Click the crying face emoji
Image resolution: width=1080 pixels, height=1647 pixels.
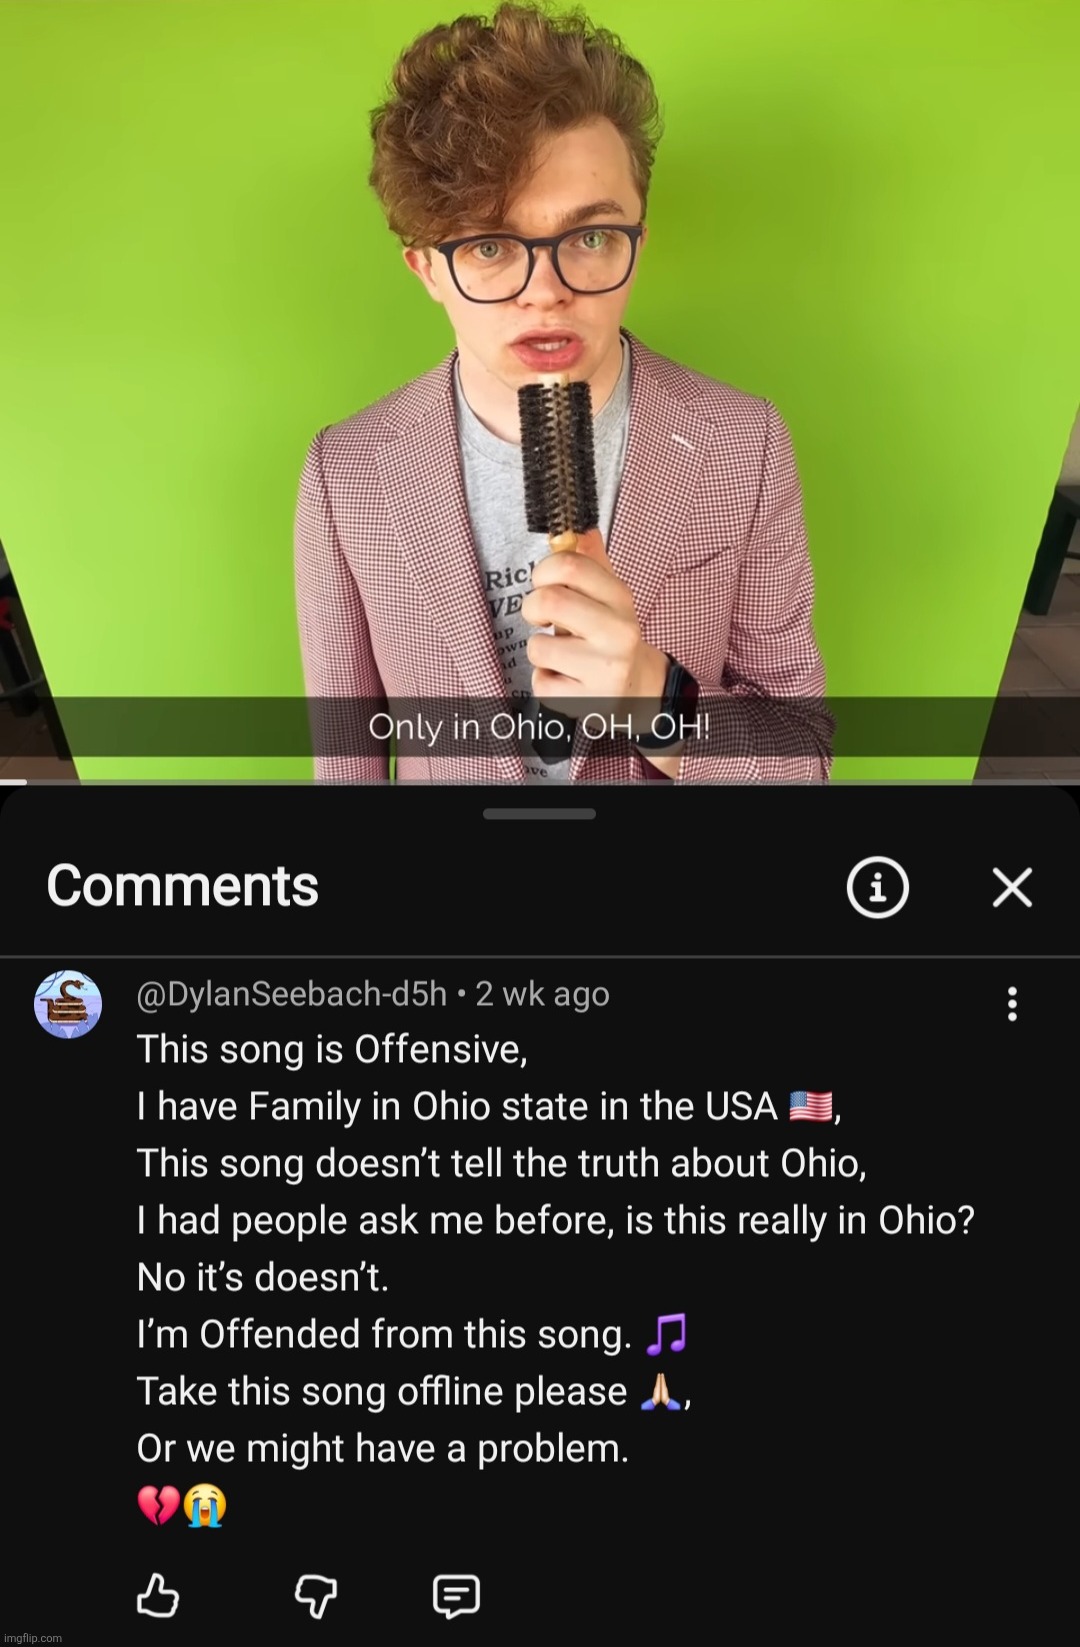(x=205, y=1505)
